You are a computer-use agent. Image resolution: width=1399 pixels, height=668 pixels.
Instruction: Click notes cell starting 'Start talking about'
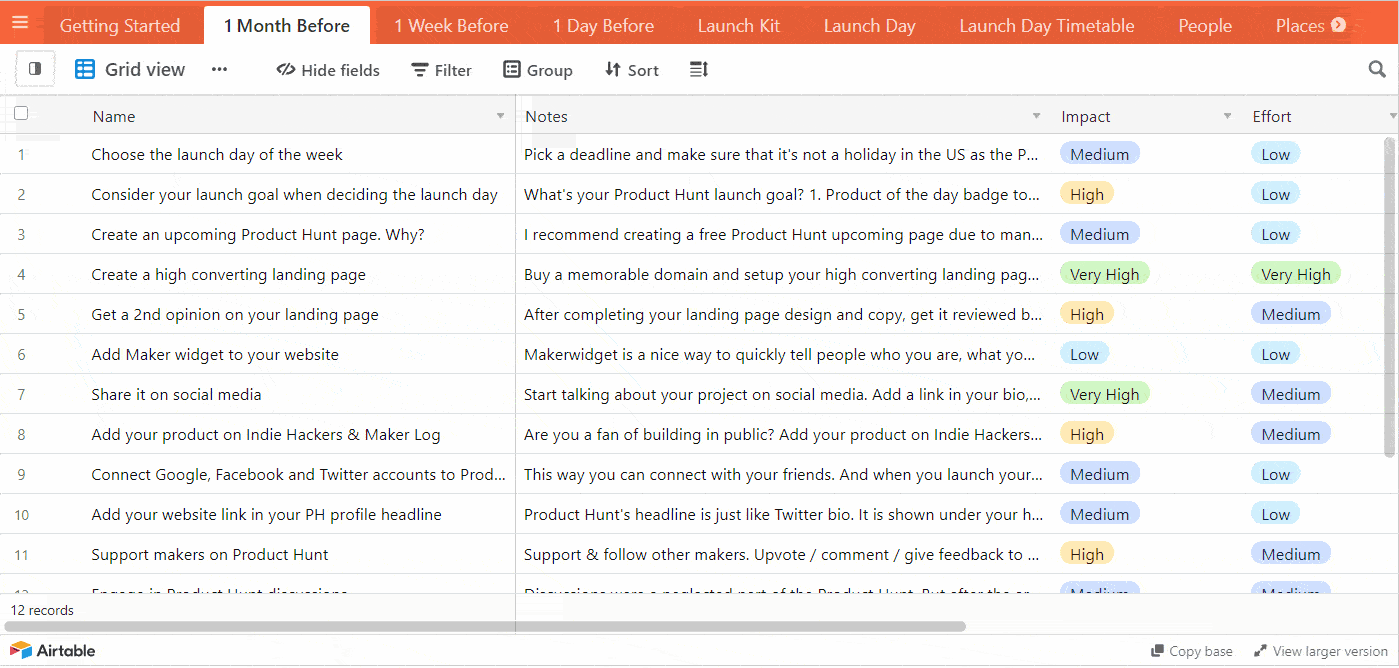[x=783, y=394]
